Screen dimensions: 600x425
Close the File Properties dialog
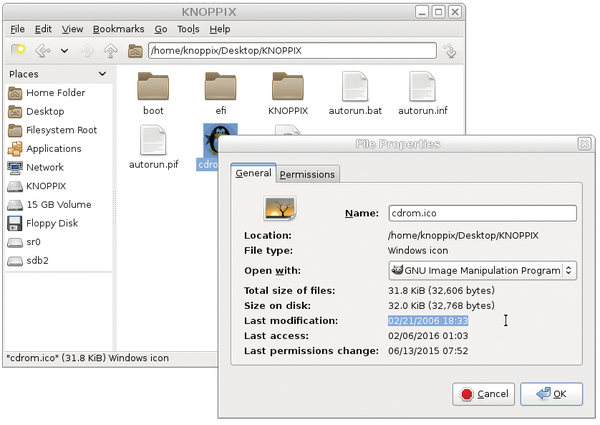click(584, 144)
